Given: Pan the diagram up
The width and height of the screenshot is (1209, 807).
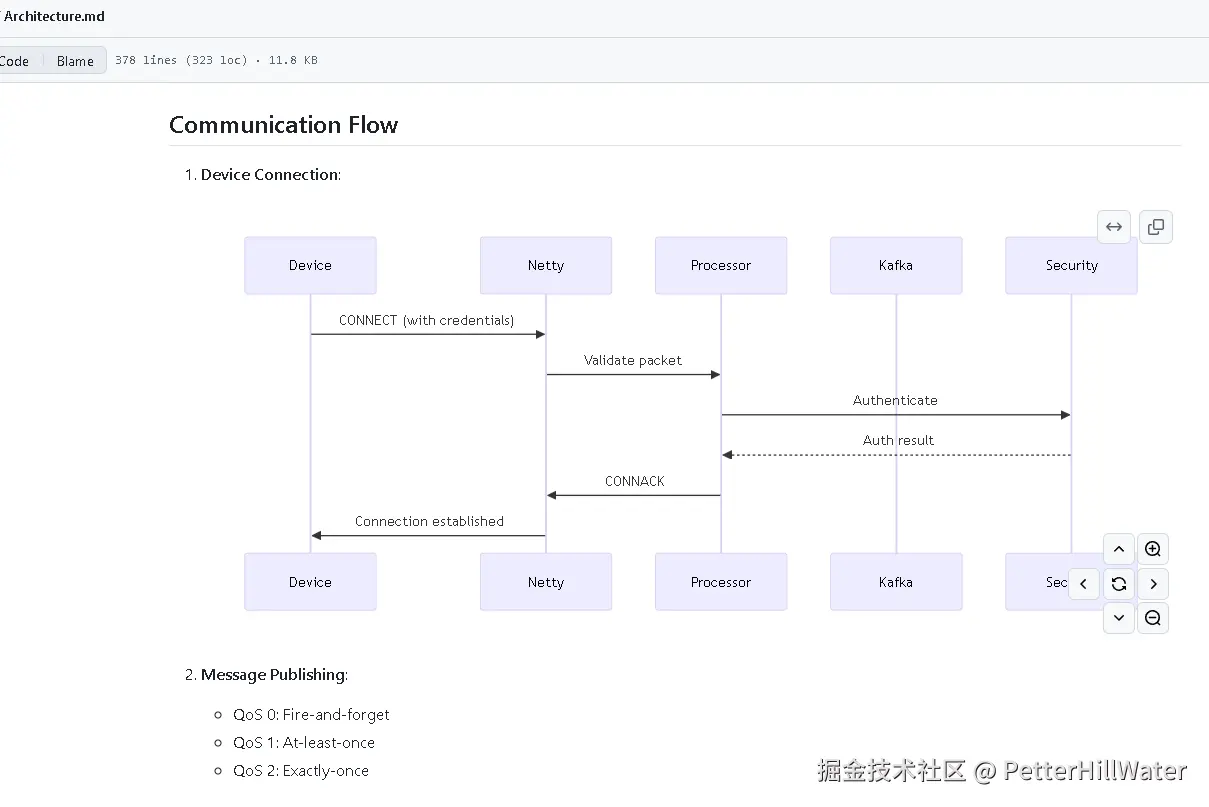Looking at the screenshot, I should tap(1119, 549).
